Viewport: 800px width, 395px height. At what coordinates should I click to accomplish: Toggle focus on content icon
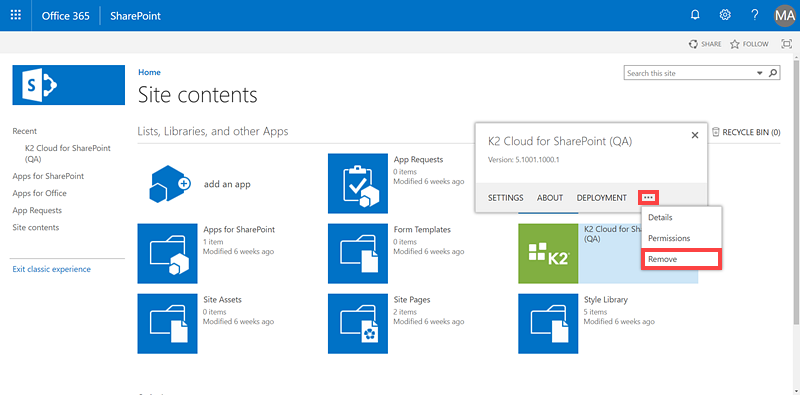coord(786,44)
